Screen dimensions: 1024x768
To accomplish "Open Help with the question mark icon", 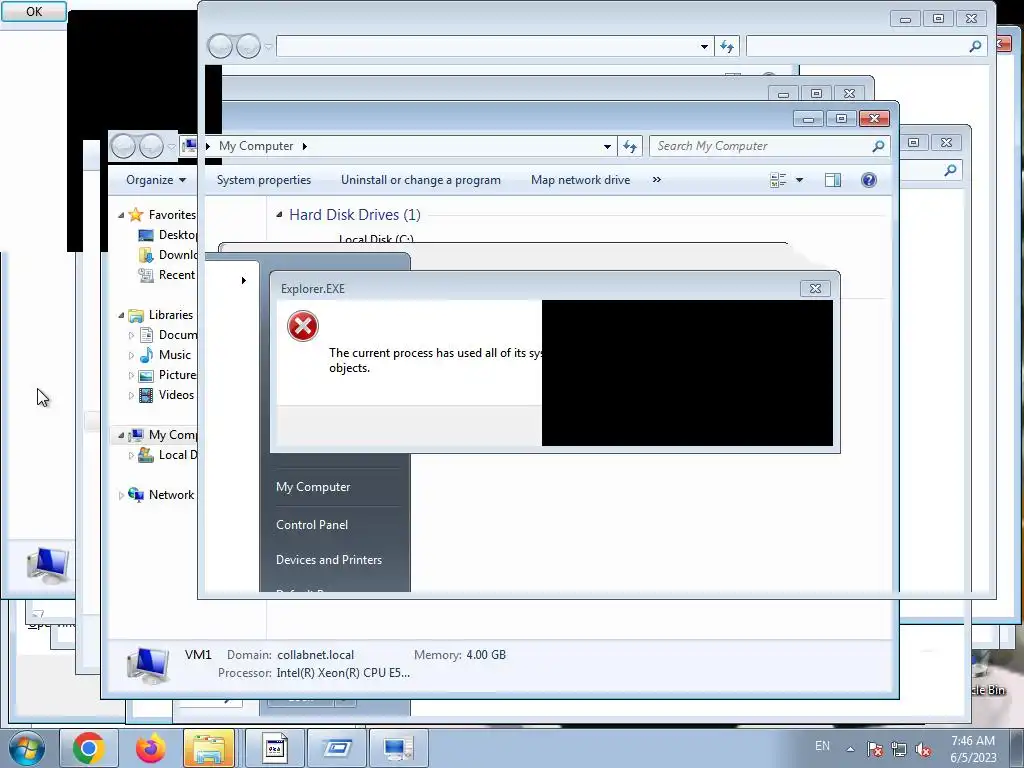I will (x=869, y=180).
